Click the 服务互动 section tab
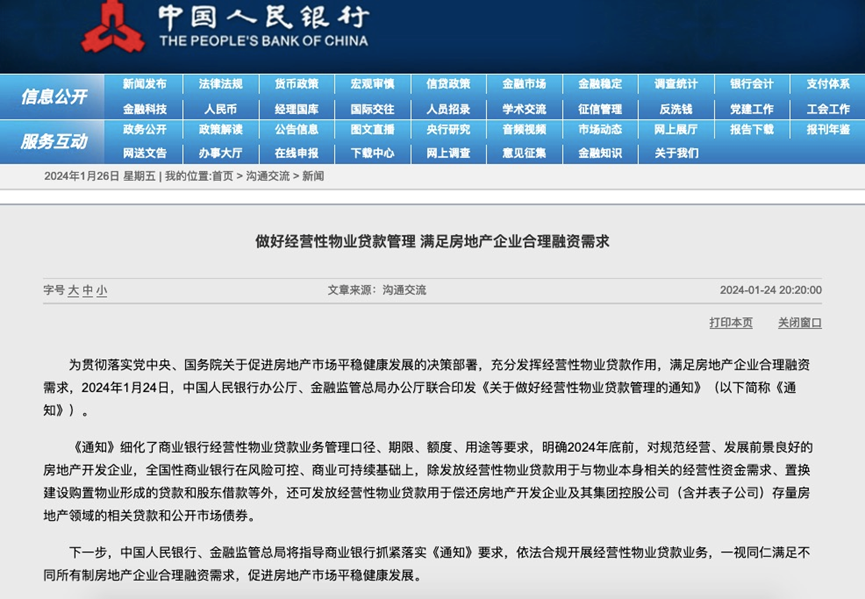865x599 pixels. (x=54, y=142)
